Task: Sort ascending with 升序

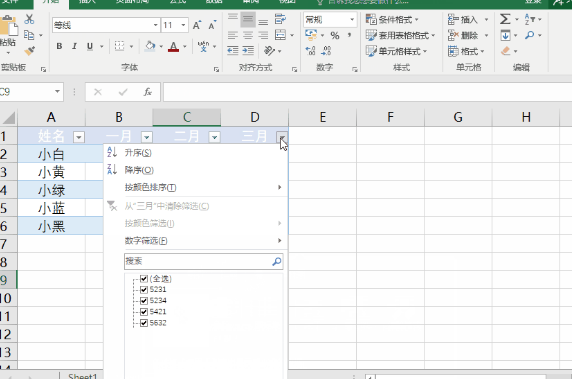Action: coord(196,153)
